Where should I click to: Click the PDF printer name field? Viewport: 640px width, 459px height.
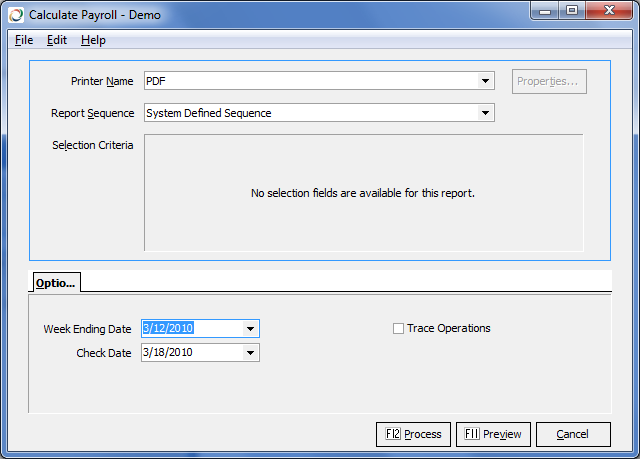(310, 81)
